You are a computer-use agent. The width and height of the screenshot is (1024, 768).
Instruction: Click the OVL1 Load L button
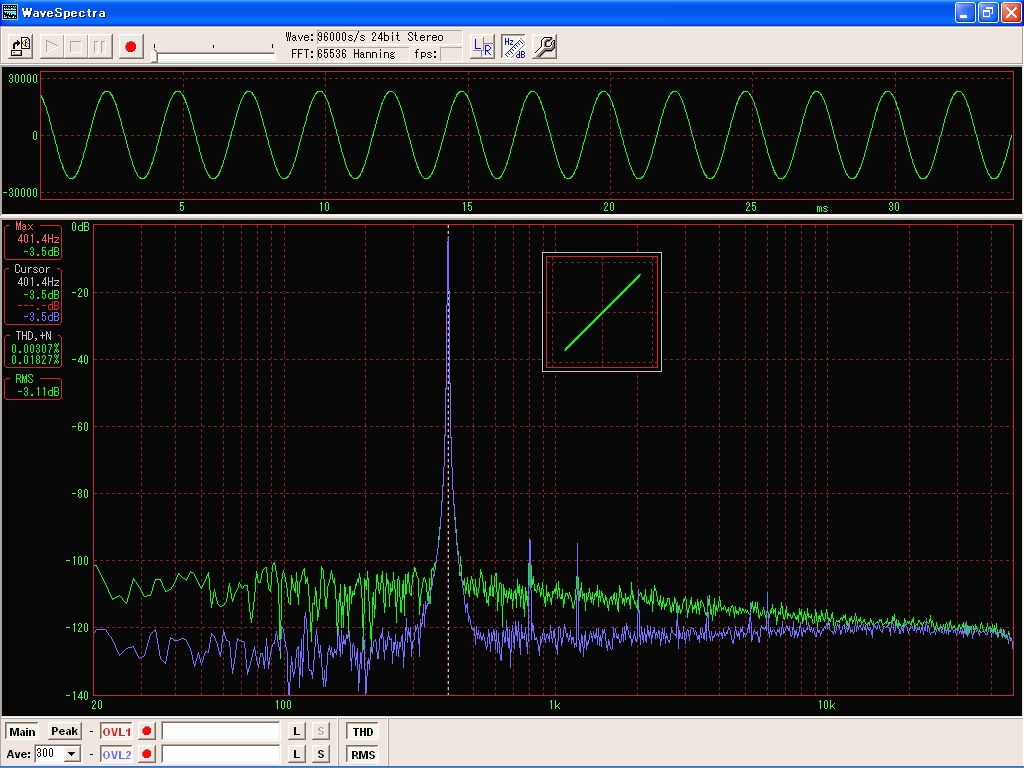coord(296,731)
